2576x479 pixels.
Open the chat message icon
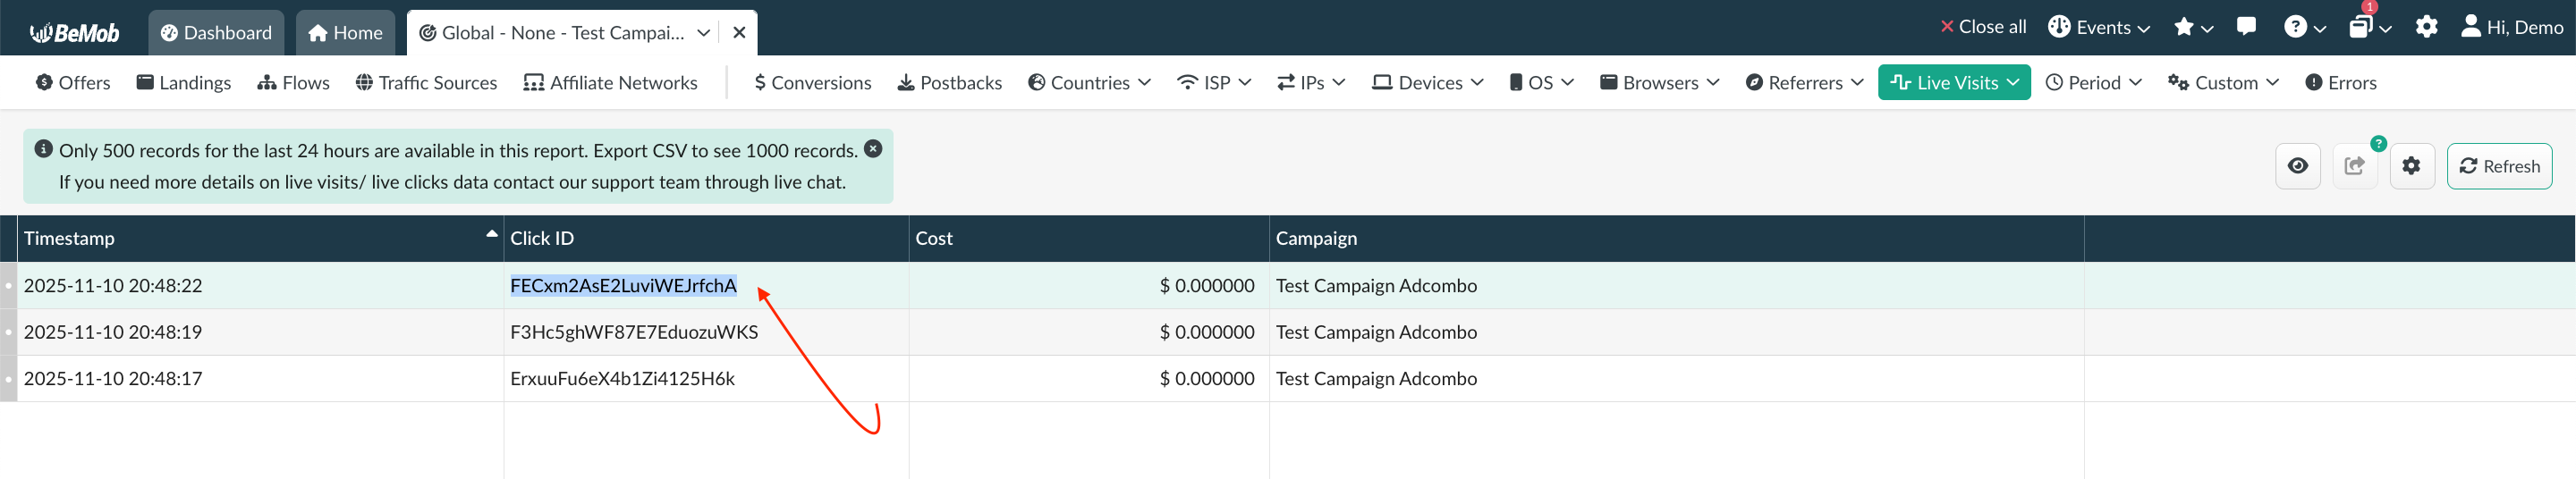[2246, 27]
